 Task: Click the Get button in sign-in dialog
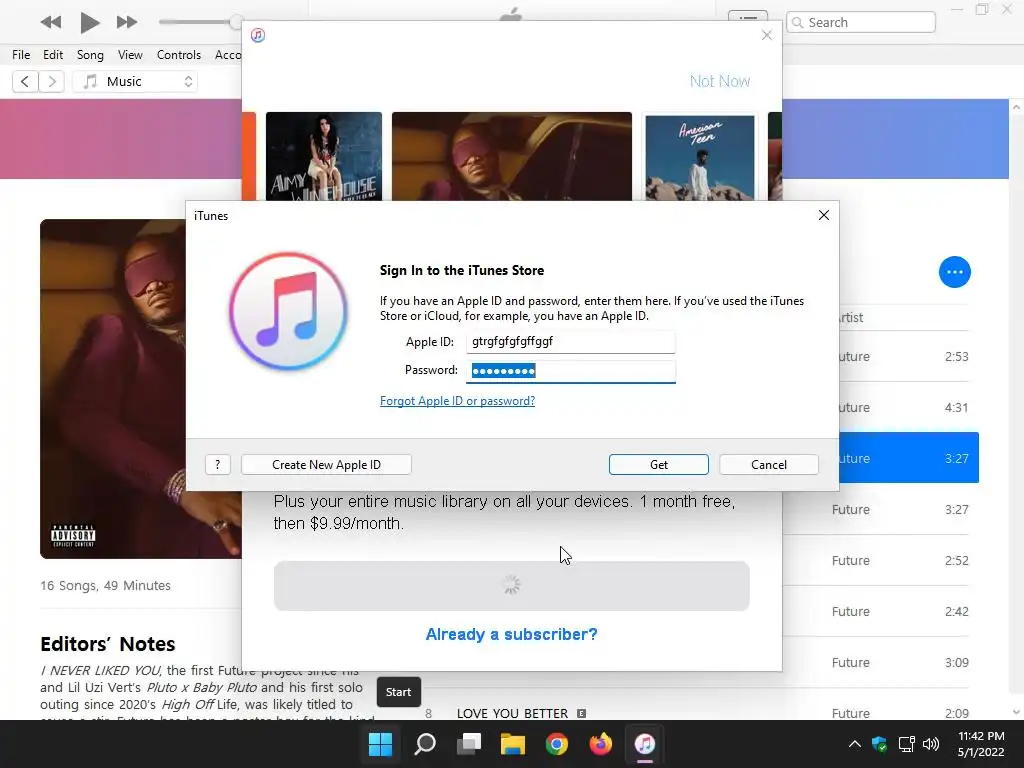658,464
